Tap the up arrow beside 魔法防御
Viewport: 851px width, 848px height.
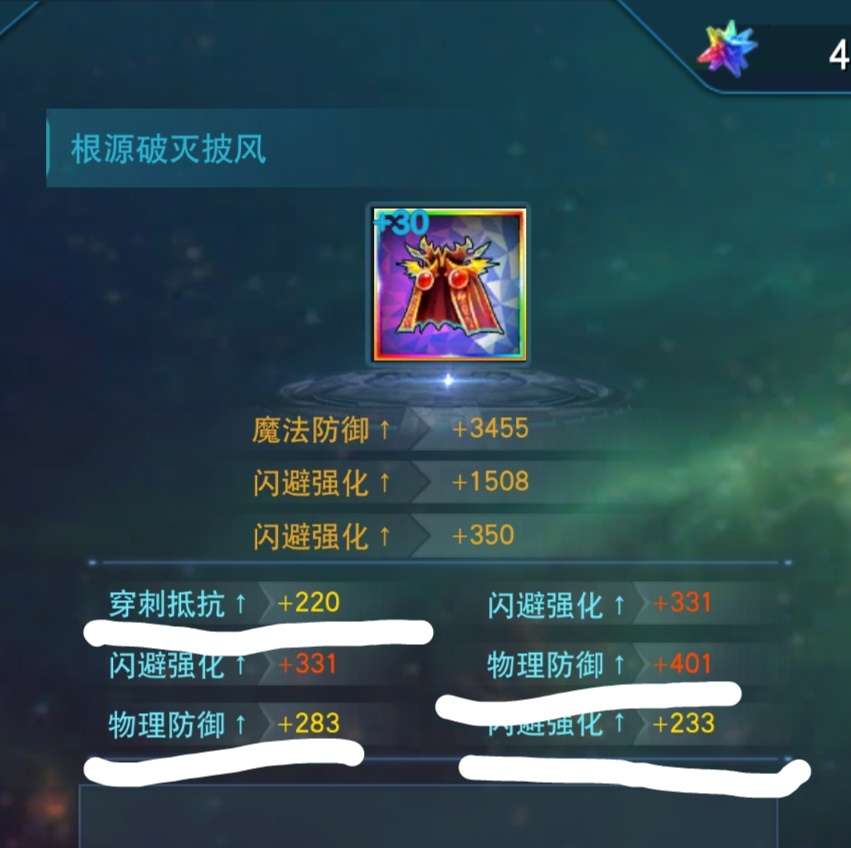coord(384,429)
